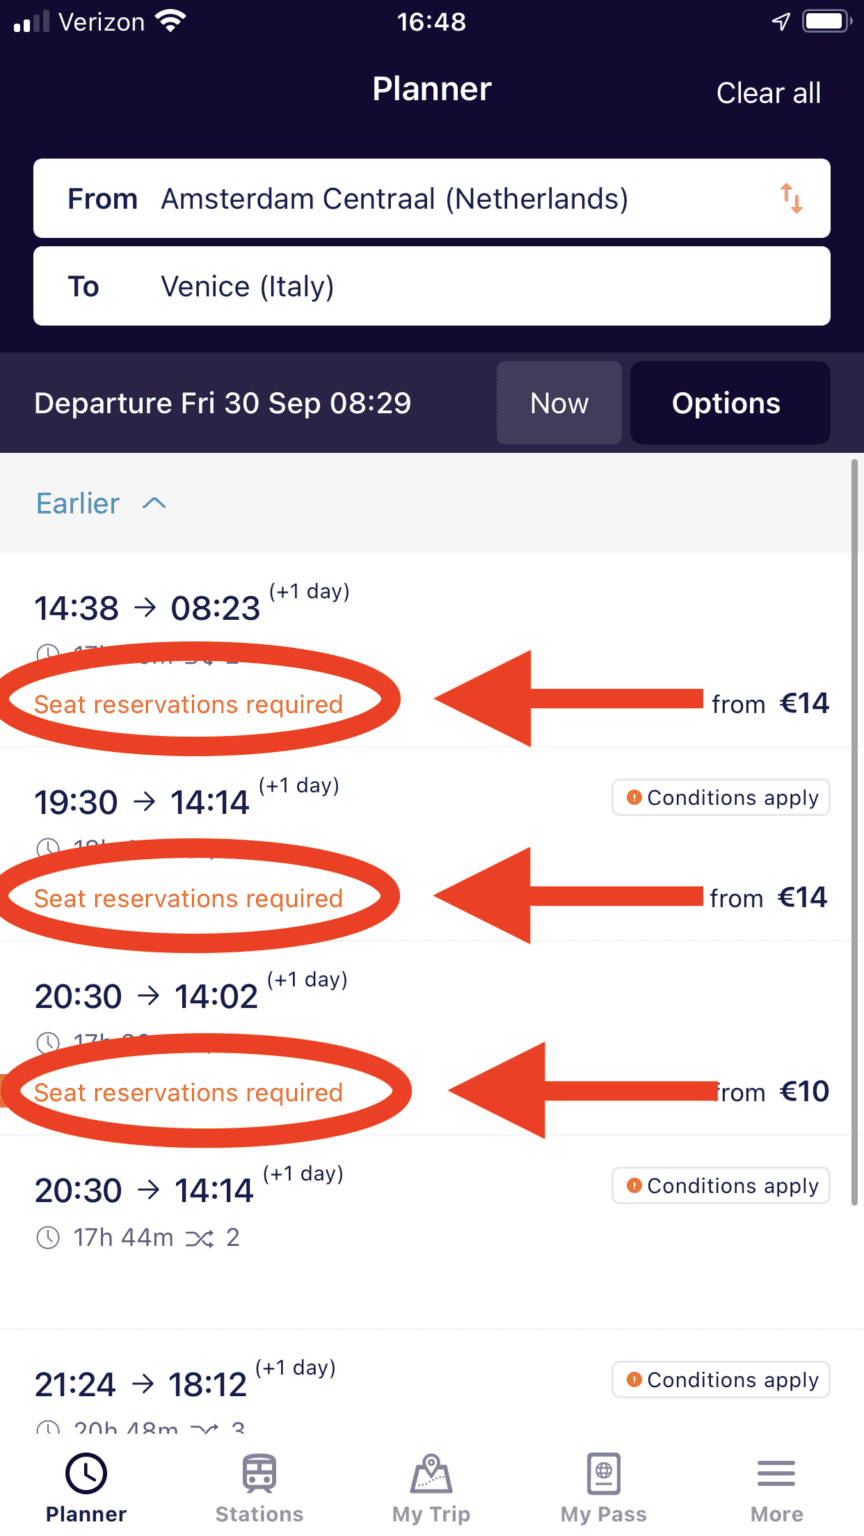Change departure time Fri 30 Sep 08:29
Viewport: 864px width, 1536px height.
click(x=222, y=402)
